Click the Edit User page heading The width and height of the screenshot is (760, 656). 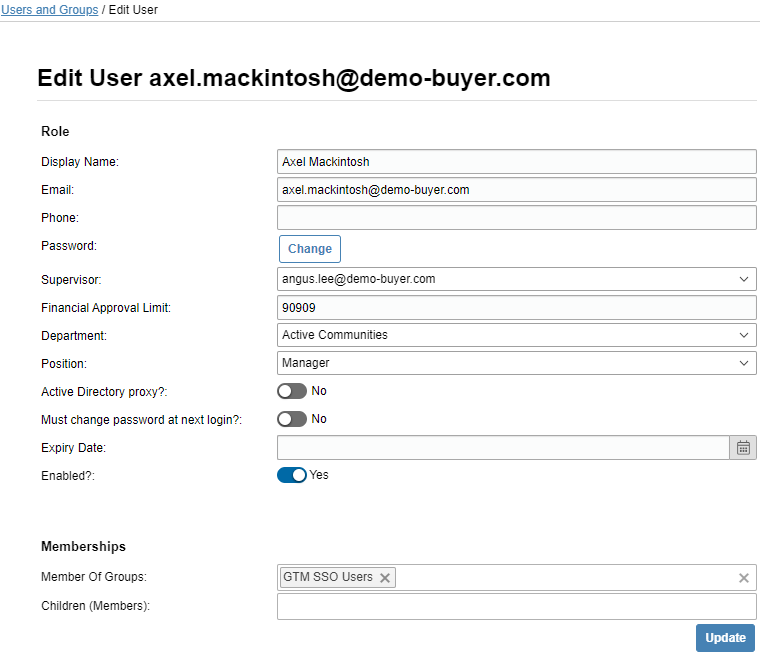point(294,78)
